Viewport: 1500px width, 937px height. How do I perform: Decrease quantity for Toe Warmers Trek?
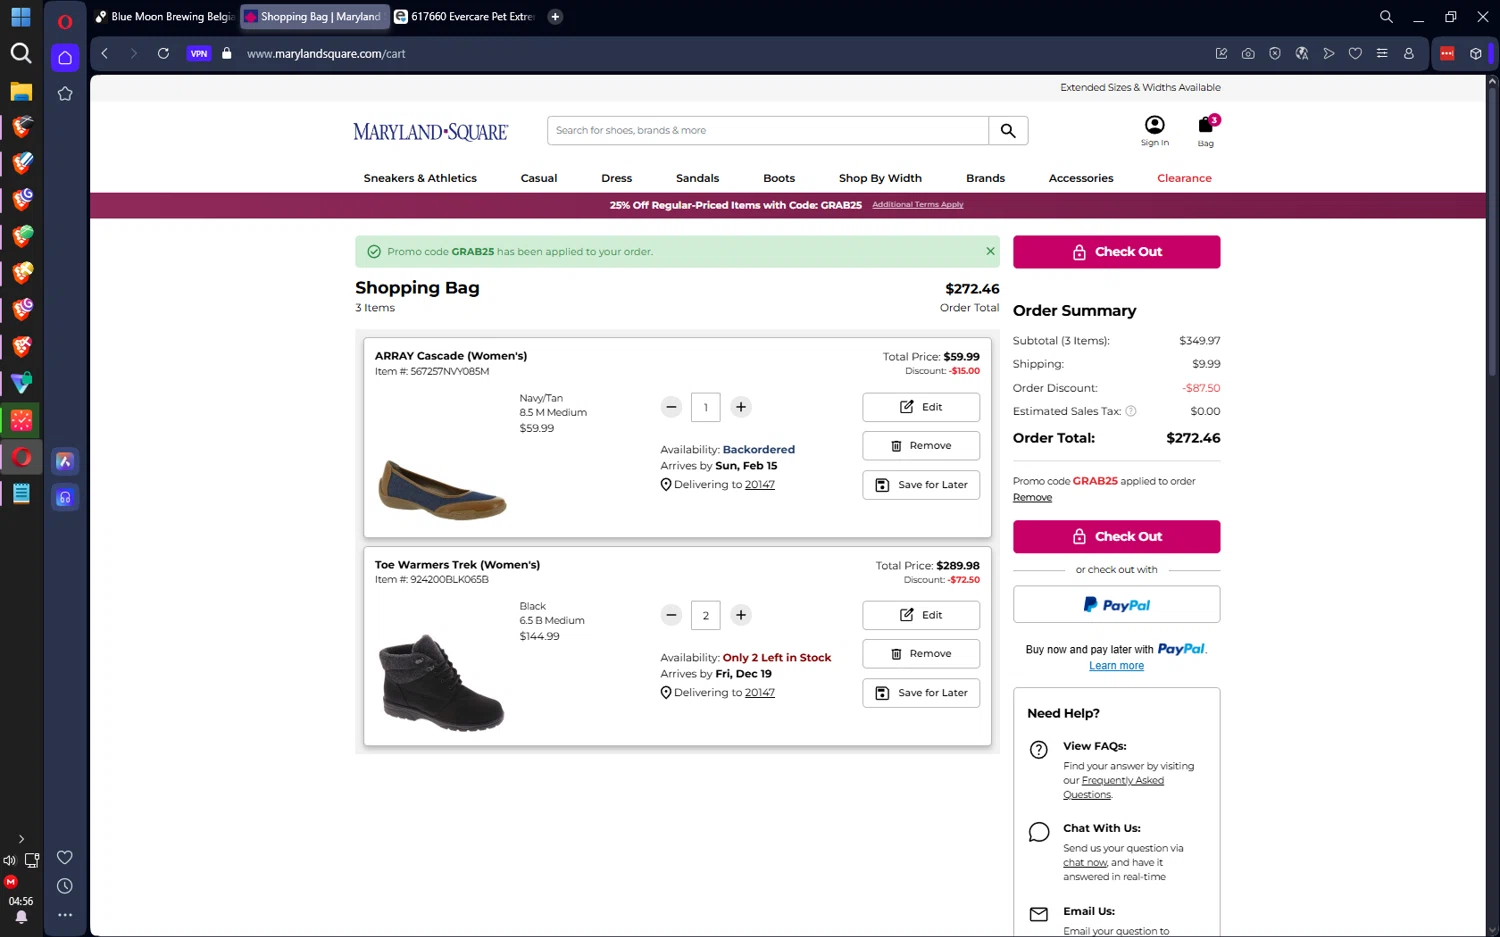[x=672, y=615]
